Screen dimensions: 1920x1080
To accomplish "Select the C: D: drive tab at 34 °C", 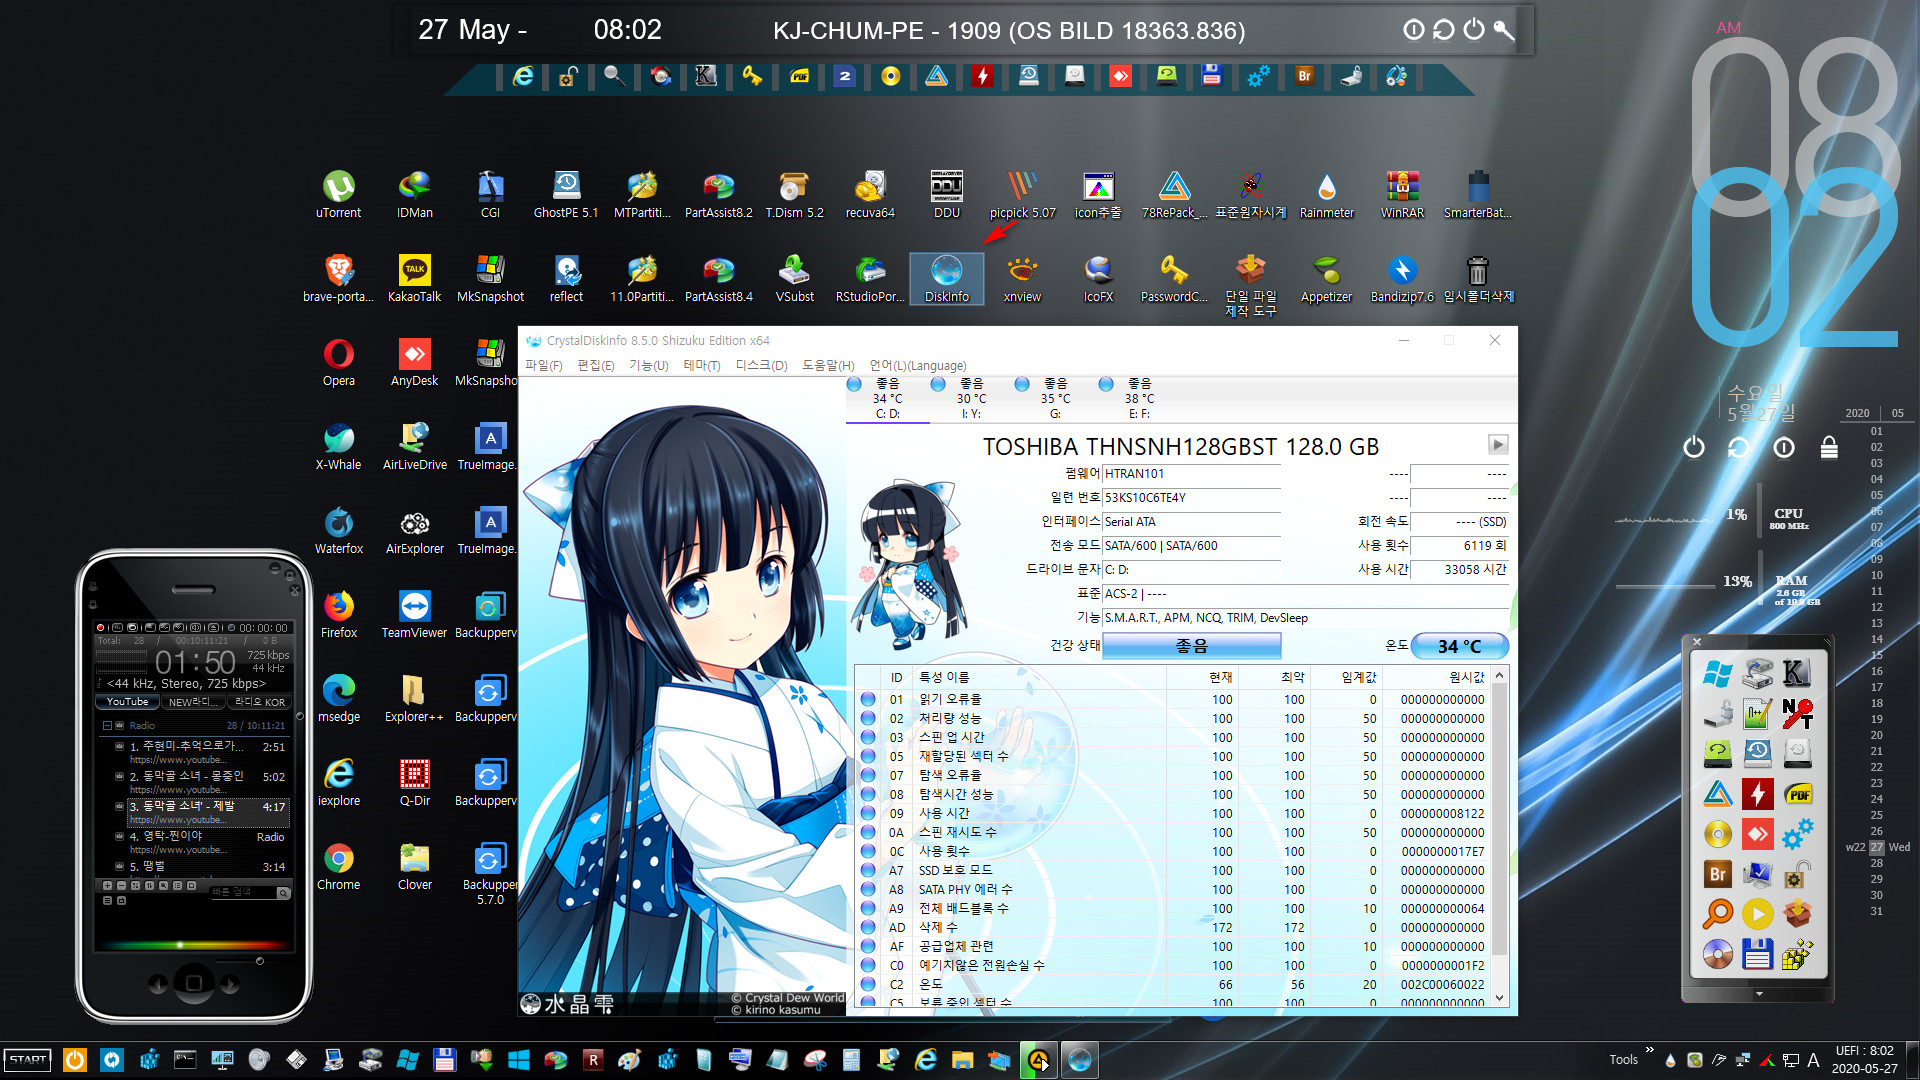I will 887,398.
